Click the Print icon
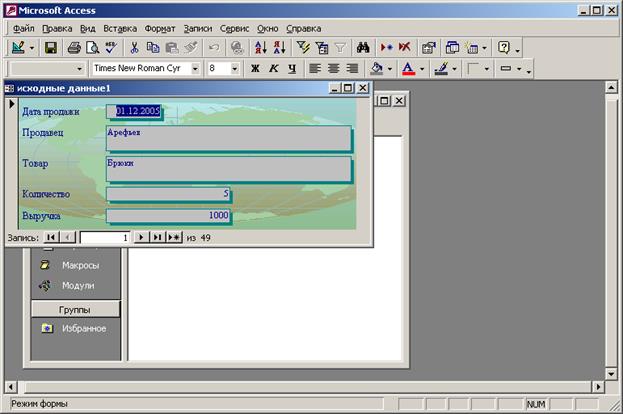The width and height of the screenshot is (623, 414). pyautogui.click(x=74, y=48)
